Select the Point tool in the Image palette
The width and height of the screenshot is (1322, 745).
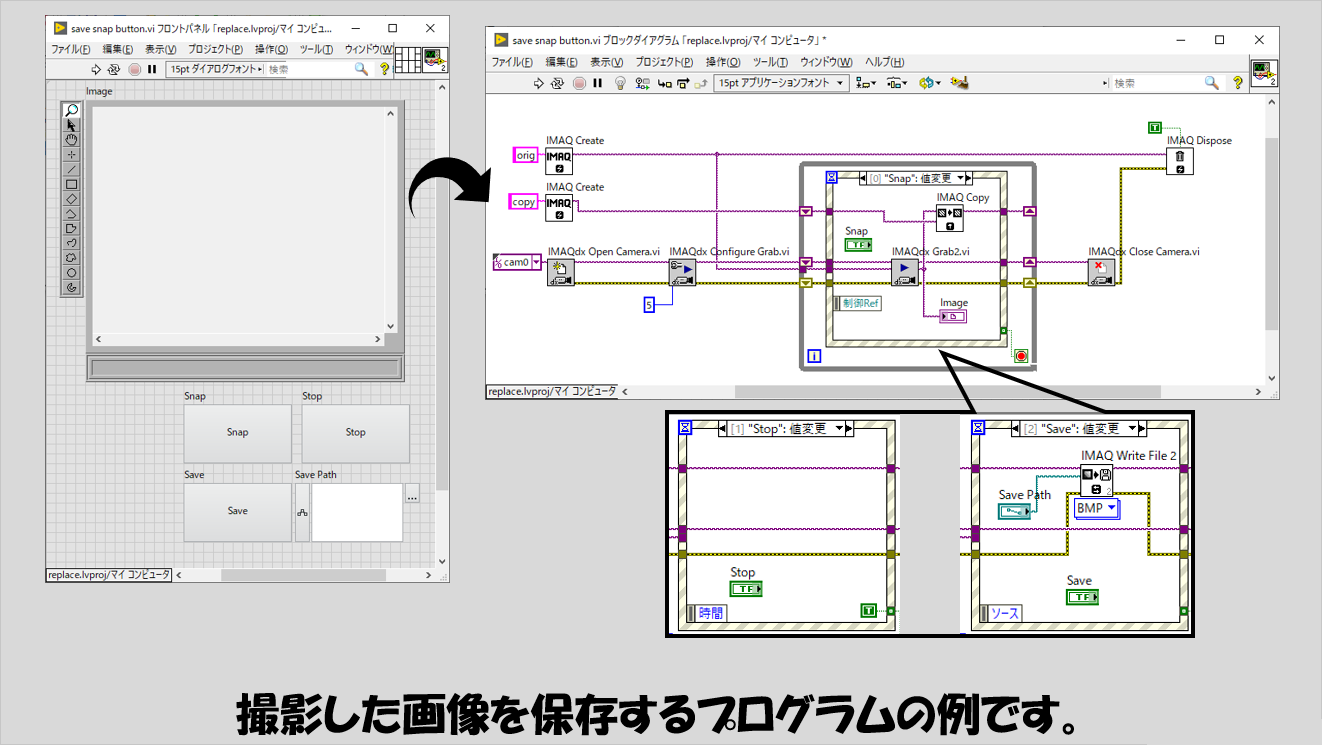tap(71, 155)
